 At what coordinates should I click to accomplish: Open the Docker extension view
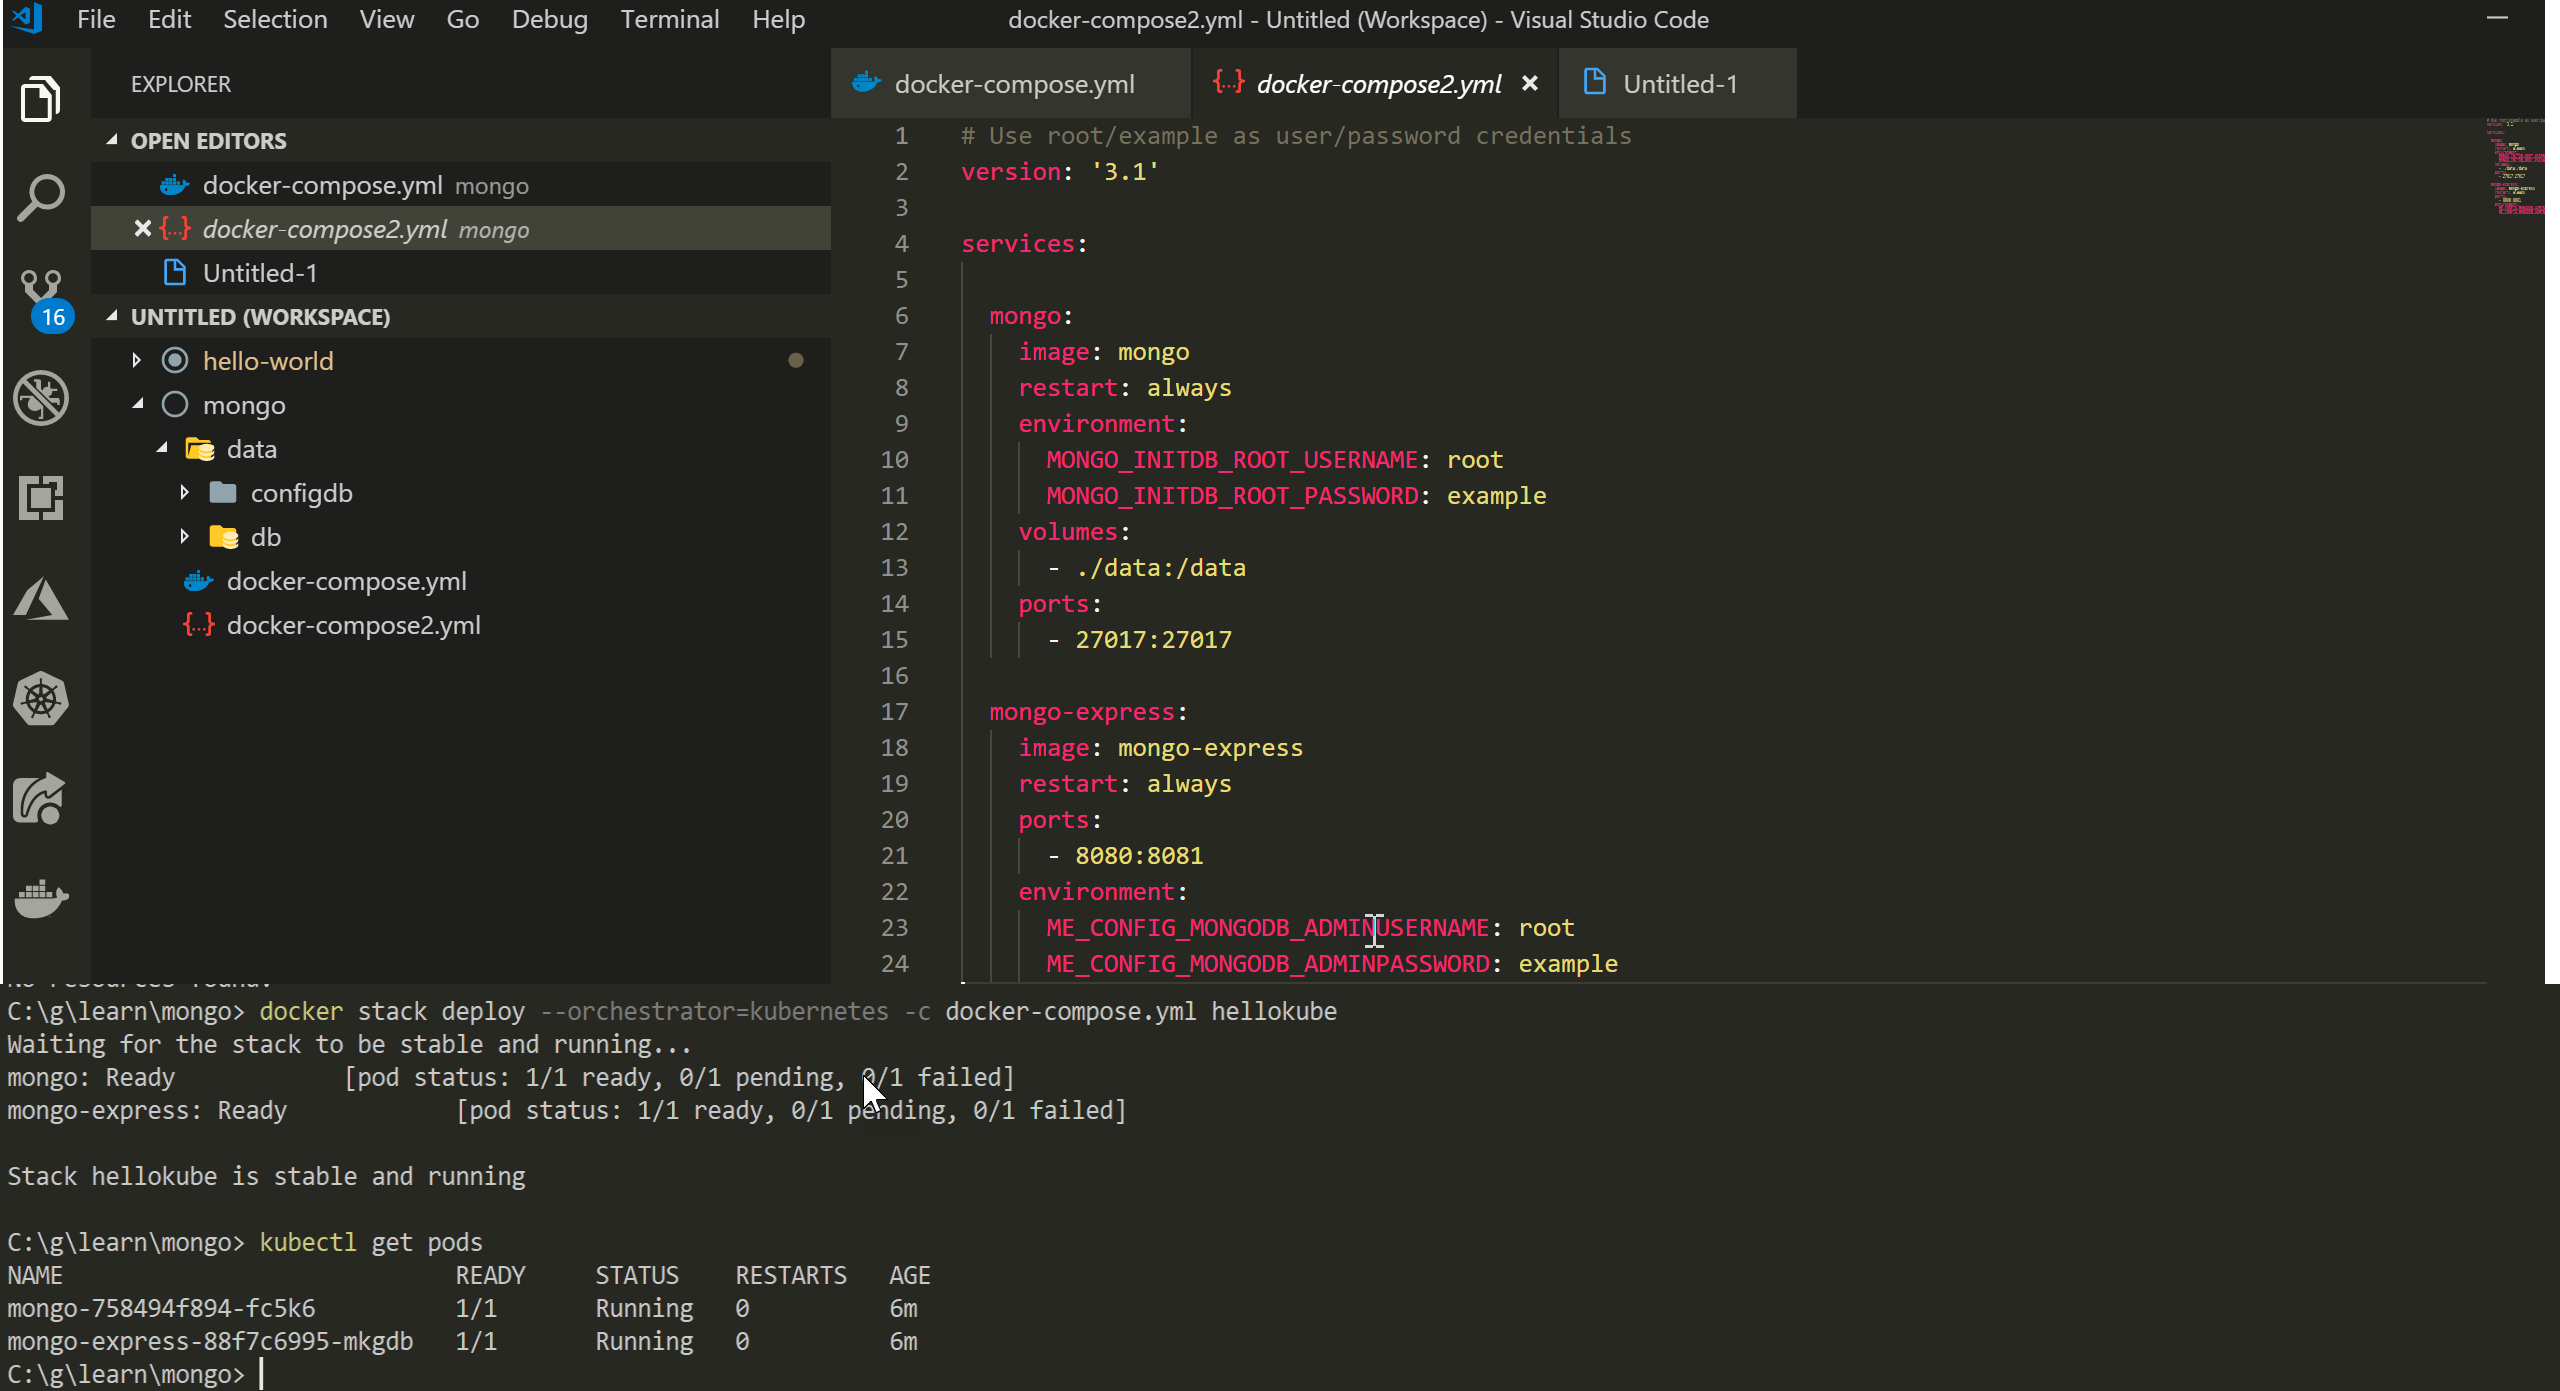41,898
